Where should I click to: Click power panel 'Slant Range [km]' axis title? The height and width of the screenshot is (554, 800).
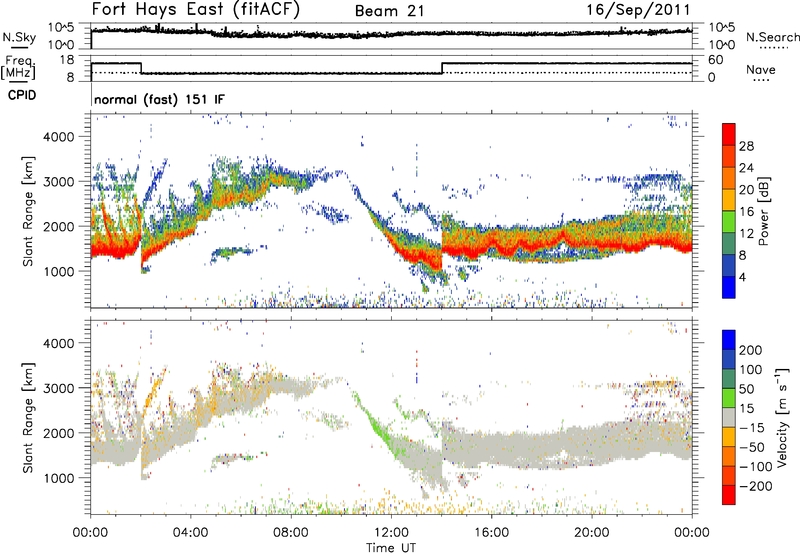tap(28, 211)
